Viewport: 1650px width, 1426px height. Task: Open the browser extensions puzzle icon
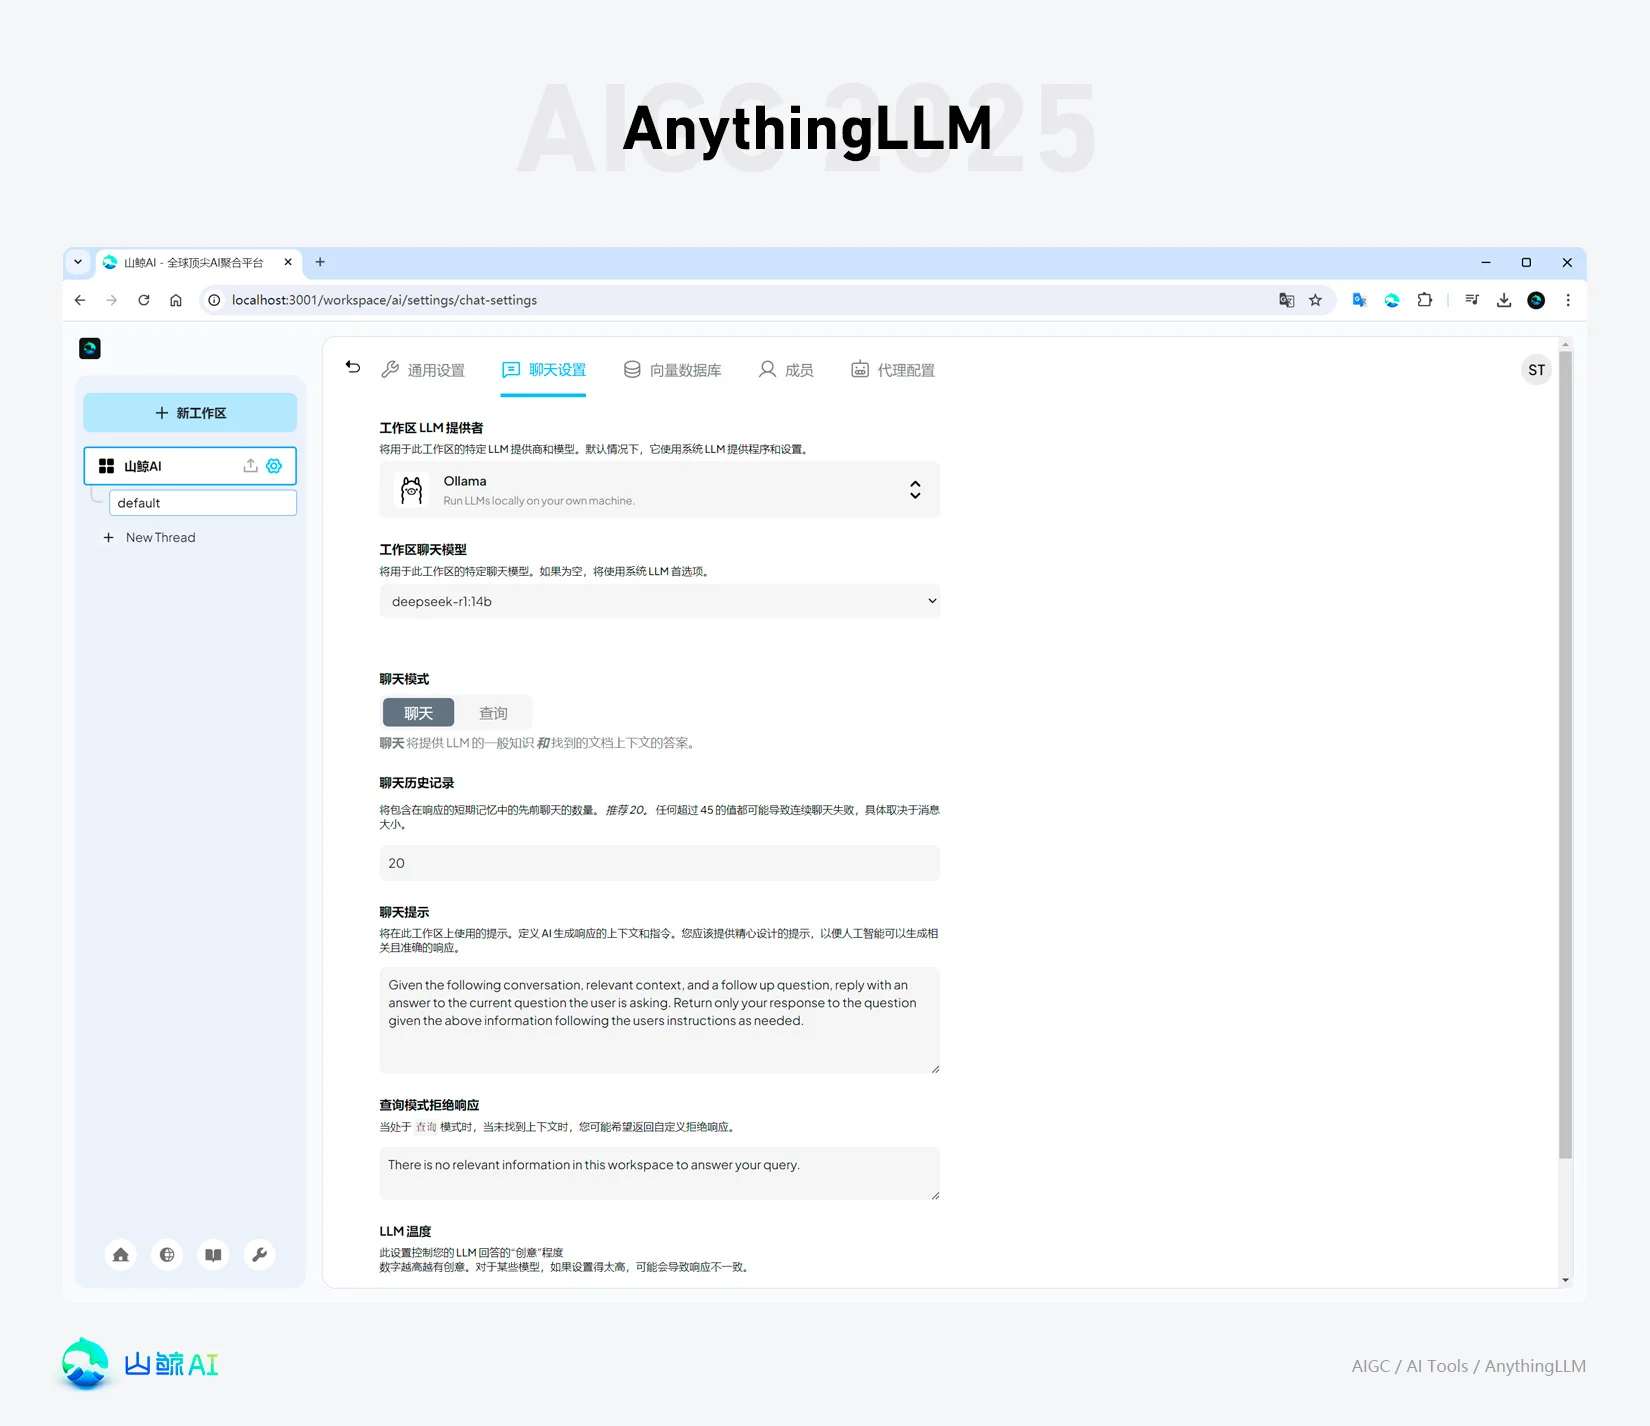[1425, 300]
